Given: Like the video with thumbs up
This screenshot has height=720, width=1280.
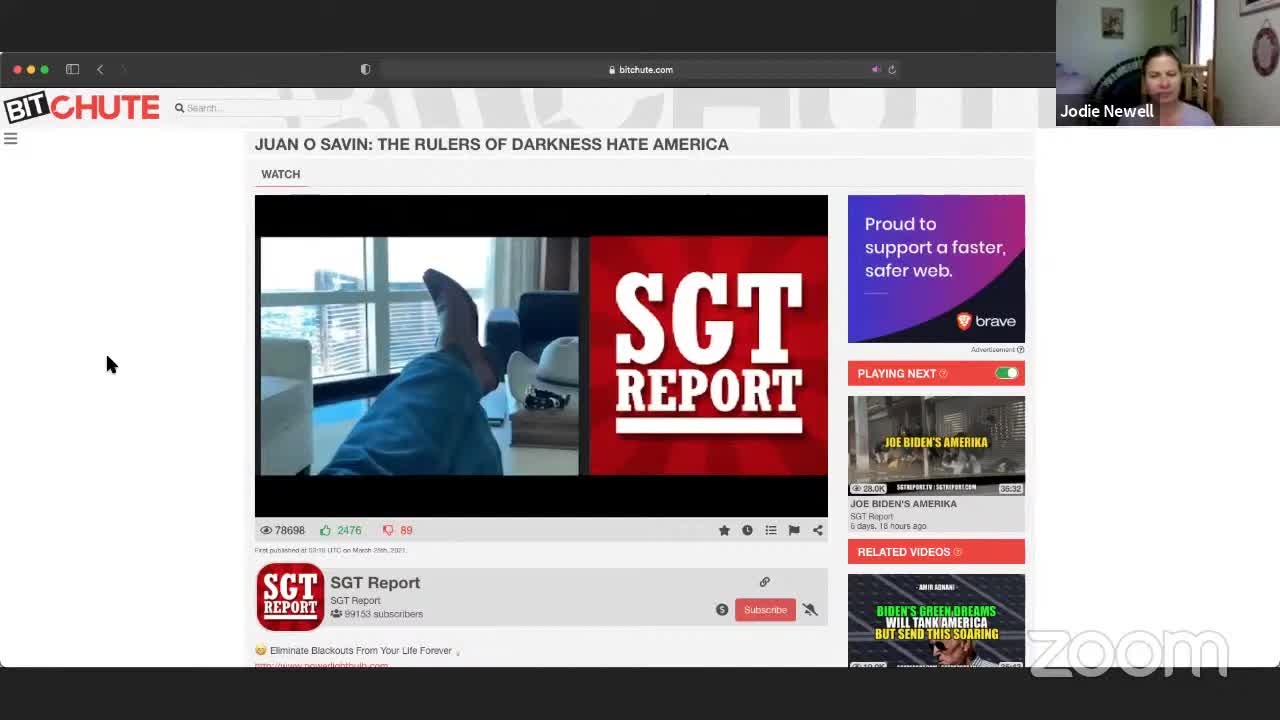Looking at the screenshot, I should (325, 530).
